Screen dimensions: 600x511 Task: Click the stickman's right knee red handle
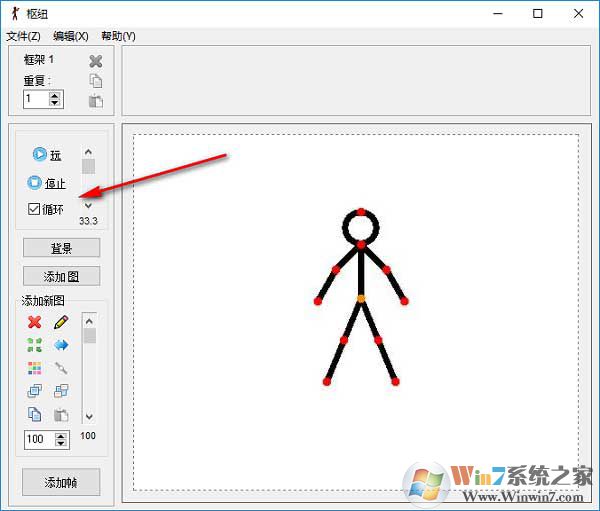(378, 340)
